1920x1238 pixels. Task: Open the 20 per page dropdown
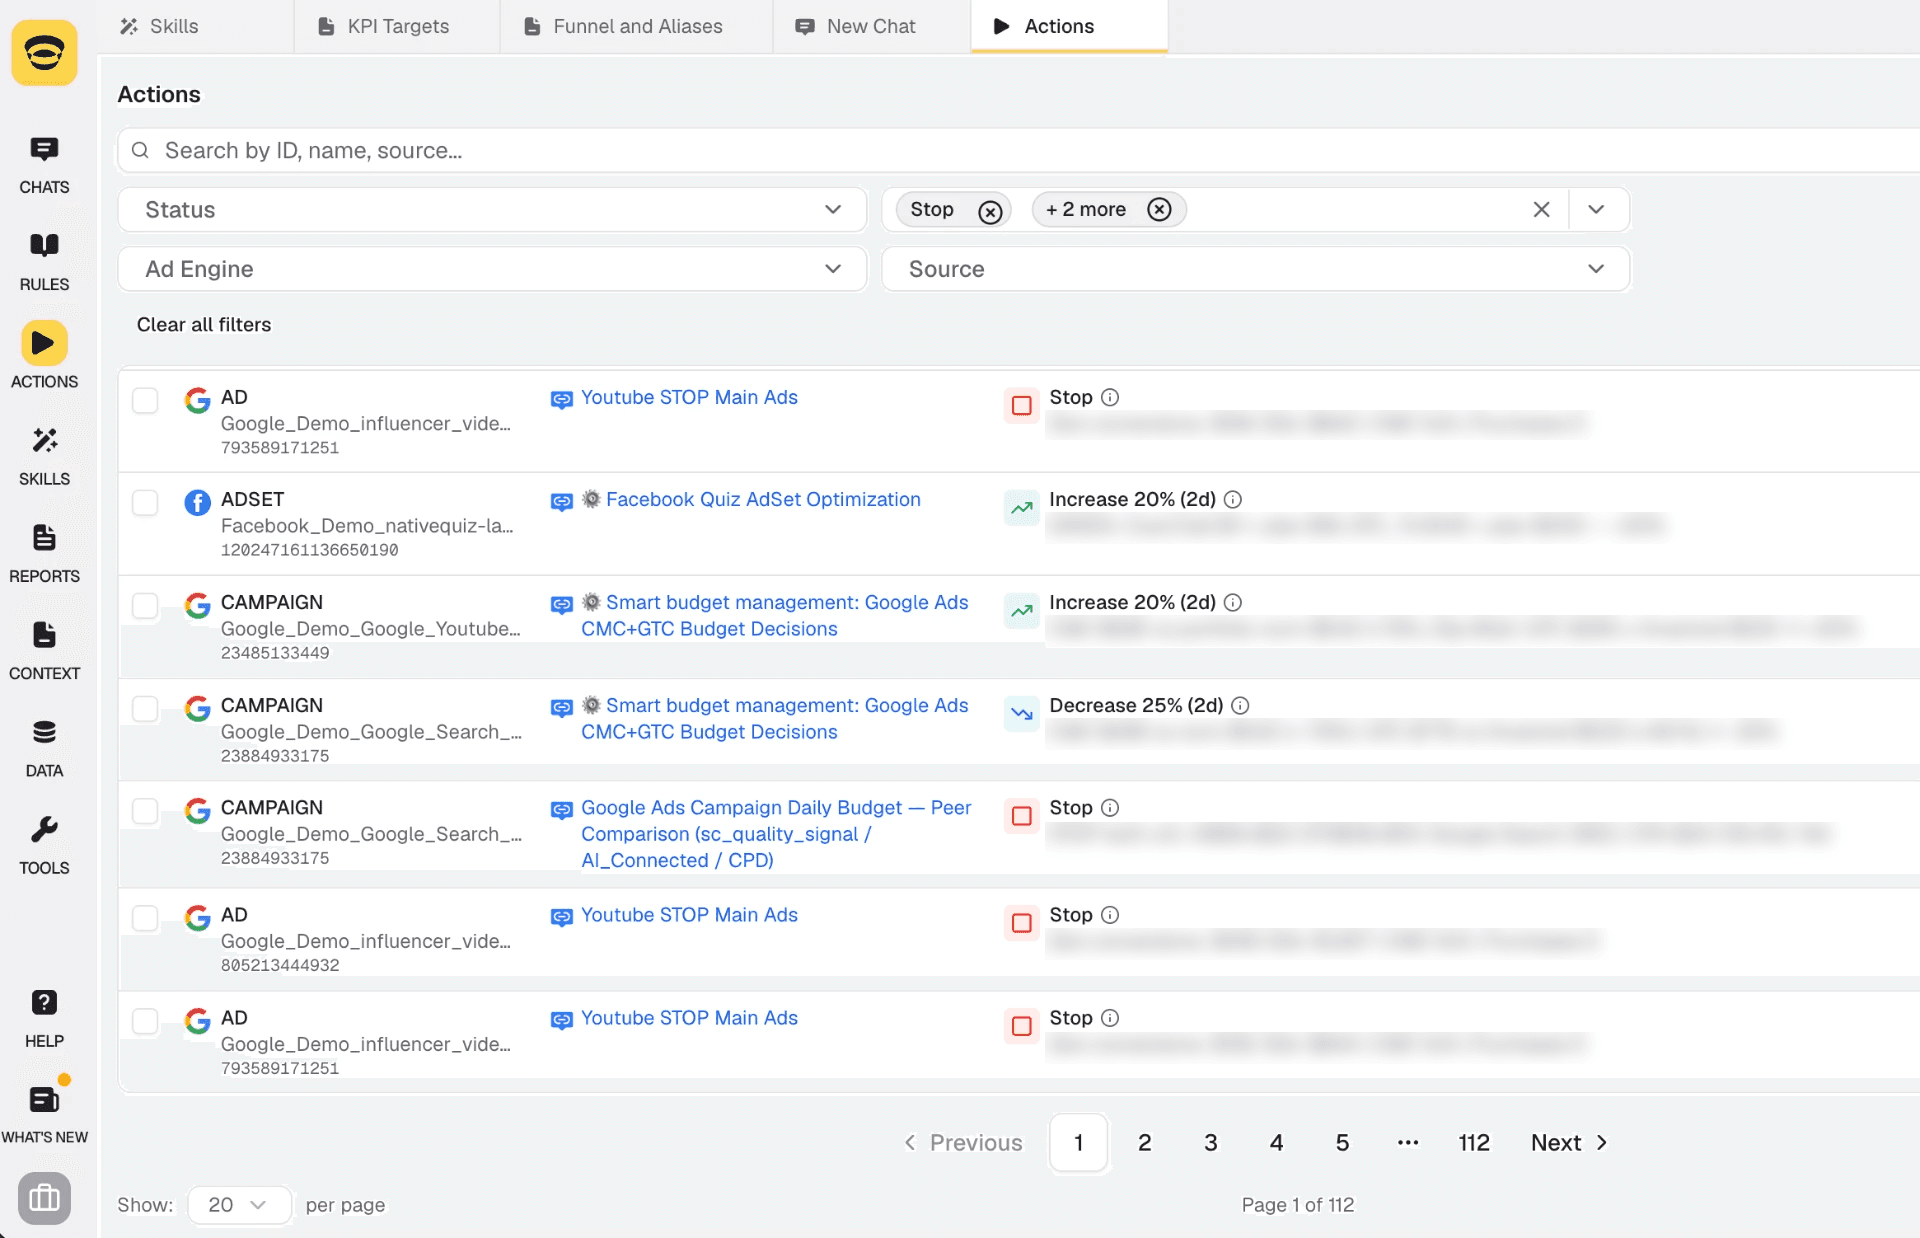point(239,1205)
